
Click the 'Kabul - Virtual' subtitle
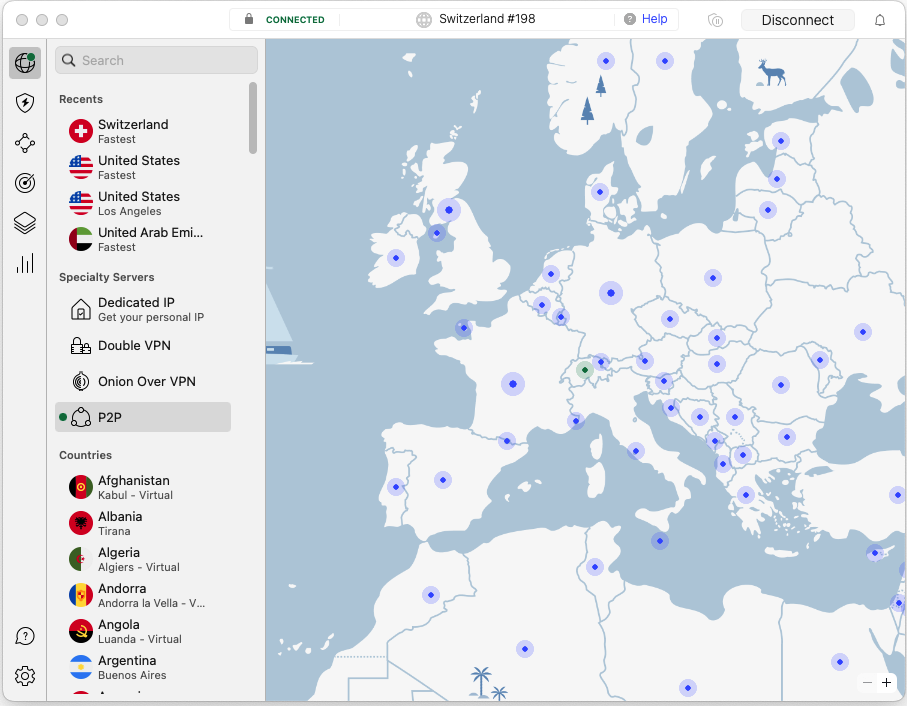(x=135, y=496)
